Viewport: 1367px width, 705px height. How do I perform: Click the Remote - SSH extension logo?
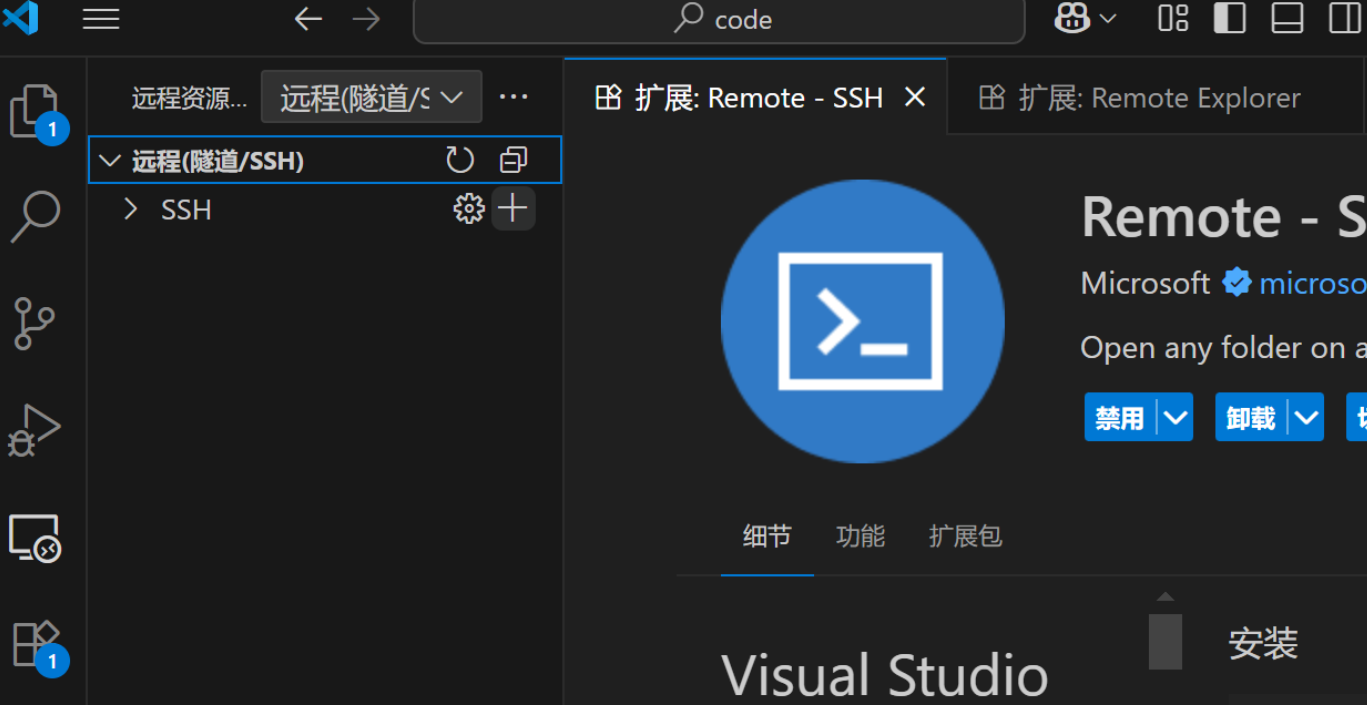(x=863, y=321)
